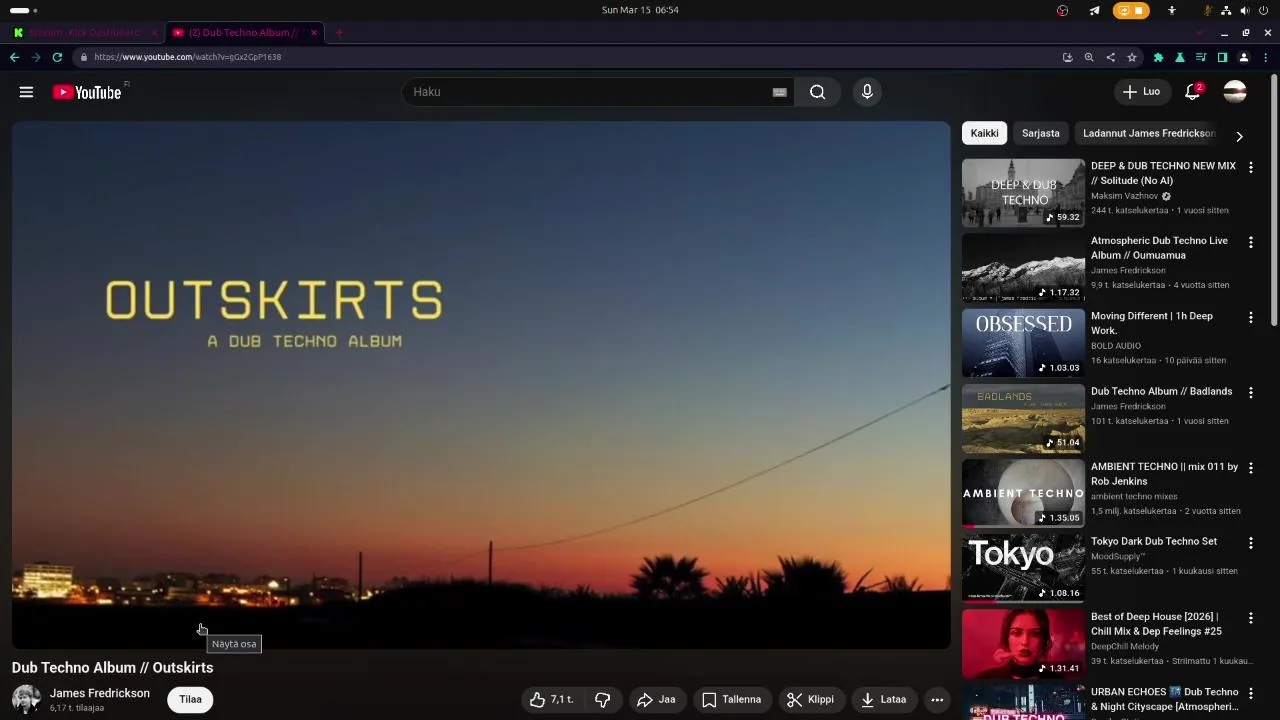Open media playback controls icon

tap(1201, 57)
